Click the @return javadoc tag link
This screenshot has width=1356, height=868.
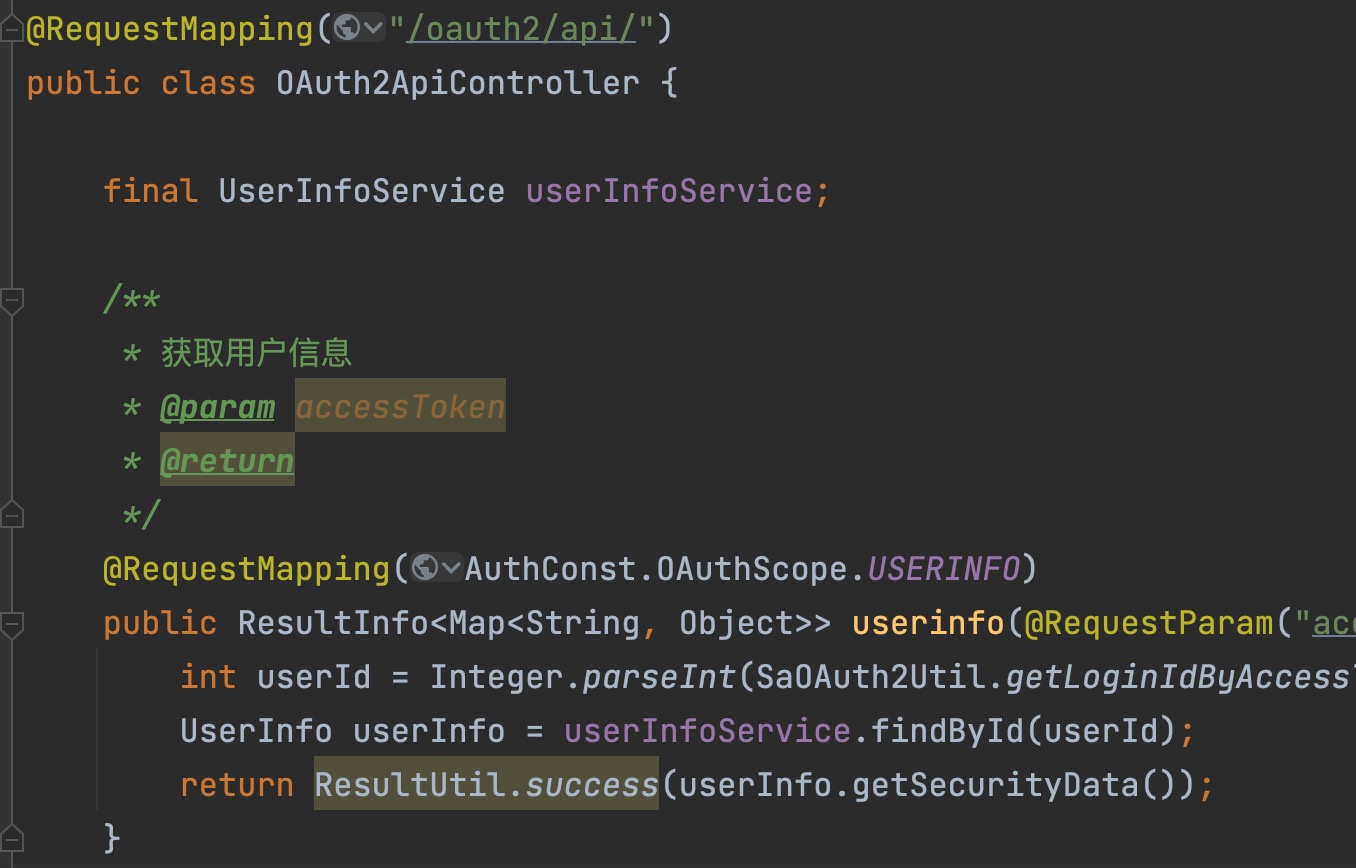pyautogui.click(x=227, y=460)
